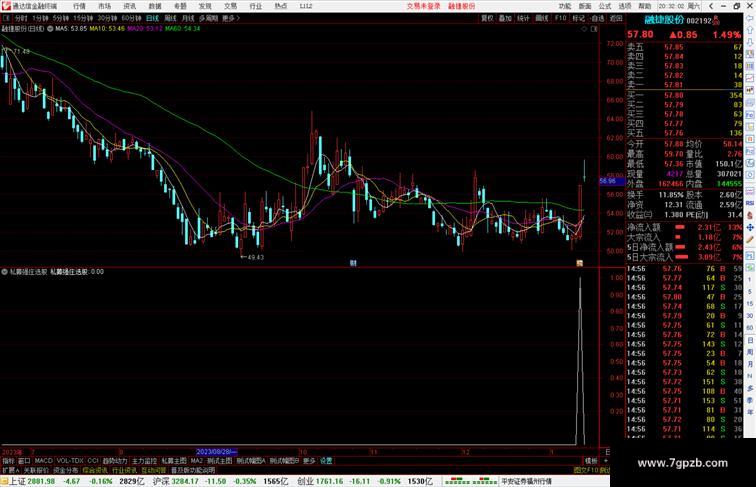Click the RSI icon in right sidebar
Screen dimensions: 756x487
(x=750, y=203)
